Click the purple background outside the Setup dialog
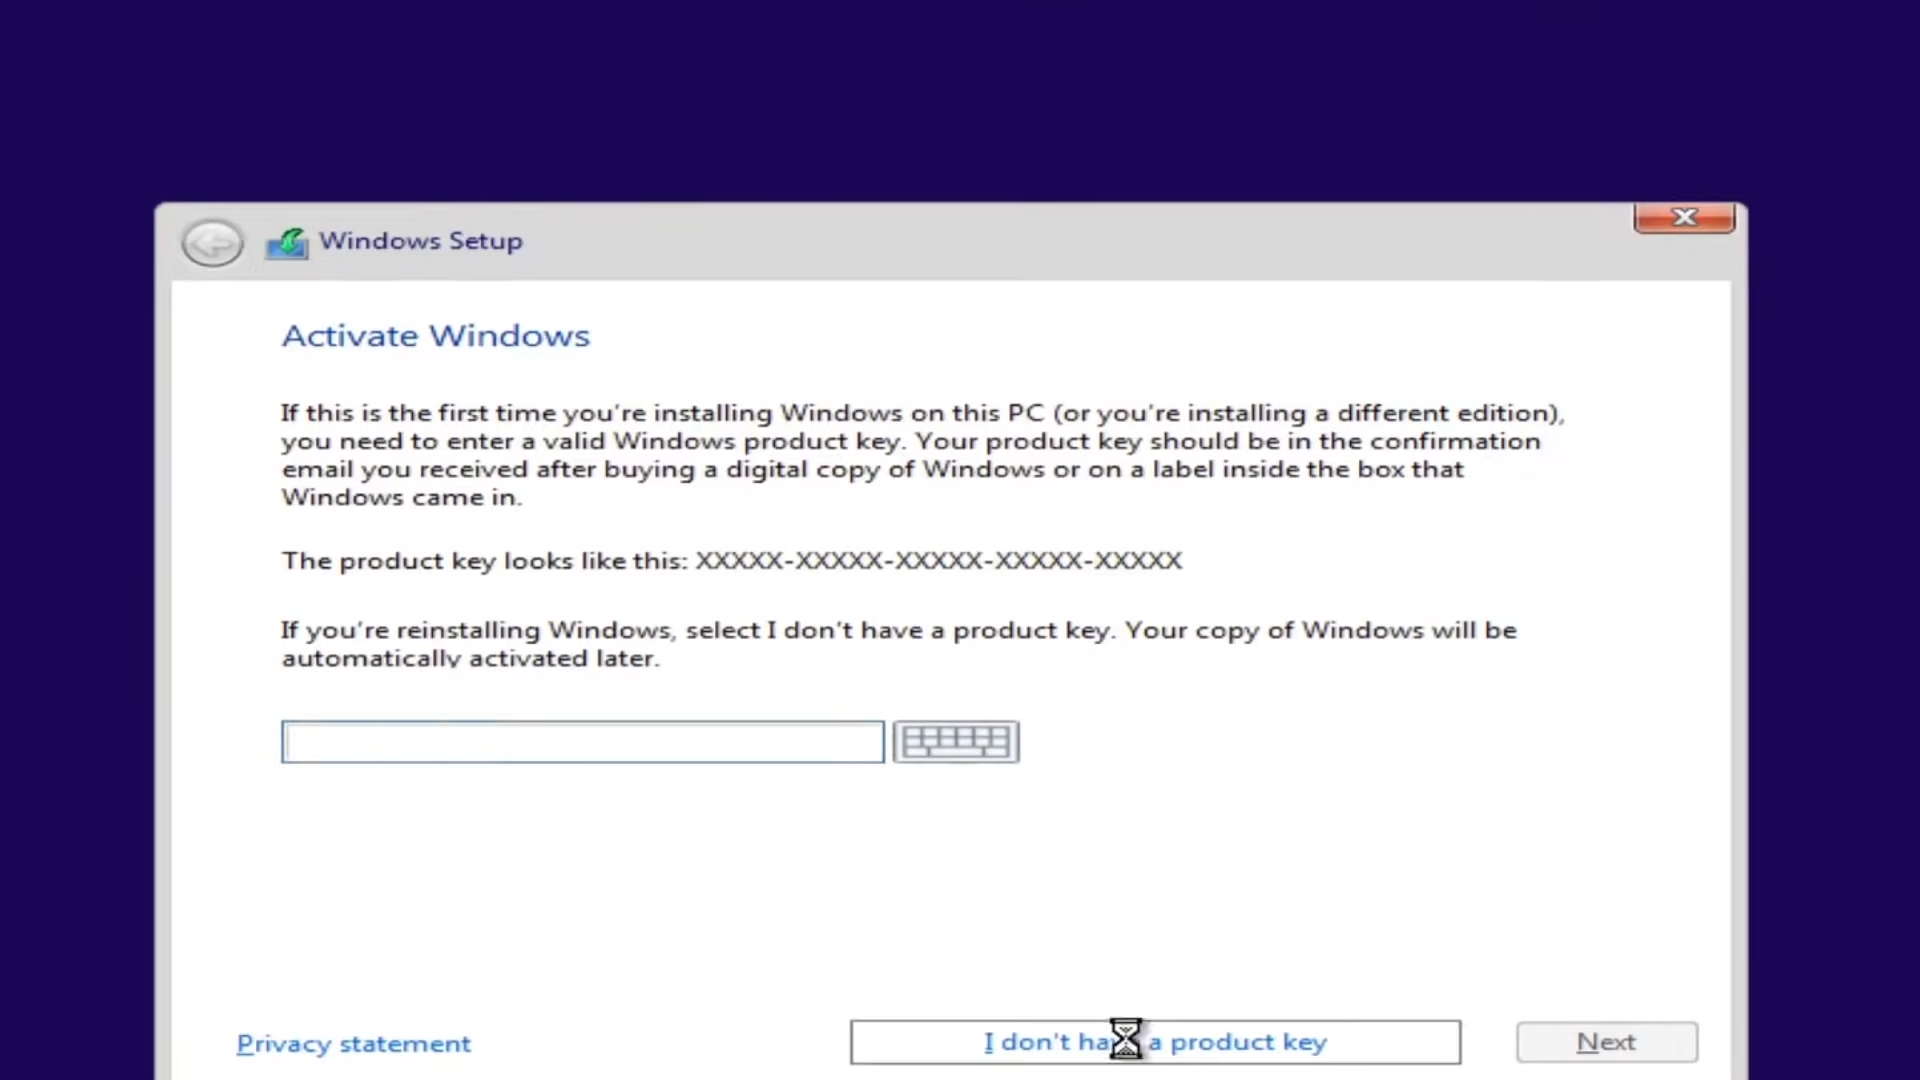 click(x=960, y=100)
